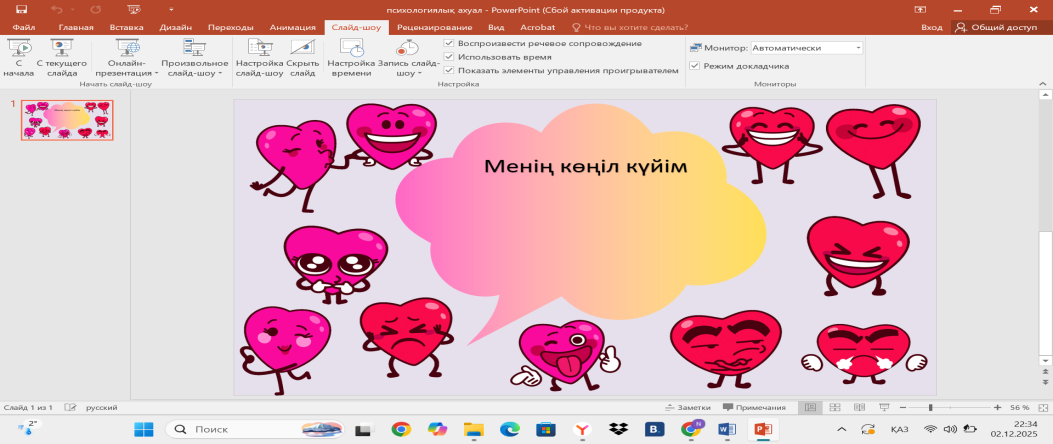This screenshot has width=1053, height=444.
Task: Switch to the Дизайн tab
Action: [176, 28]
